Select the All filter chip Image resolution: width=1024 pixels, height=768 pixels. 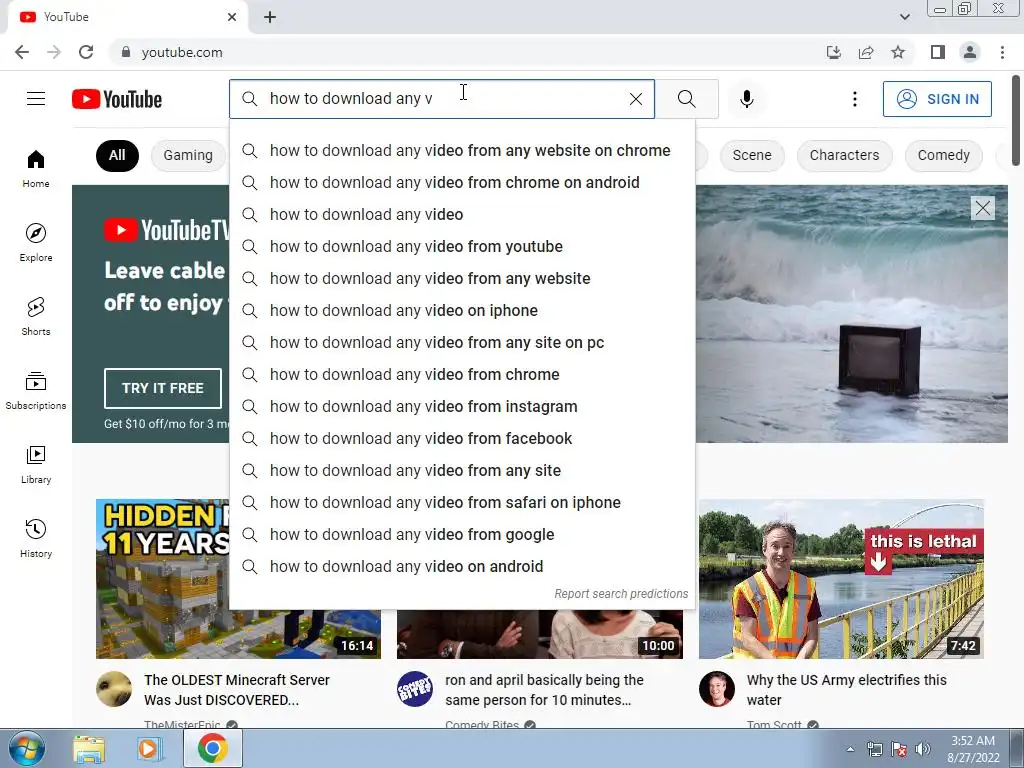117,155
